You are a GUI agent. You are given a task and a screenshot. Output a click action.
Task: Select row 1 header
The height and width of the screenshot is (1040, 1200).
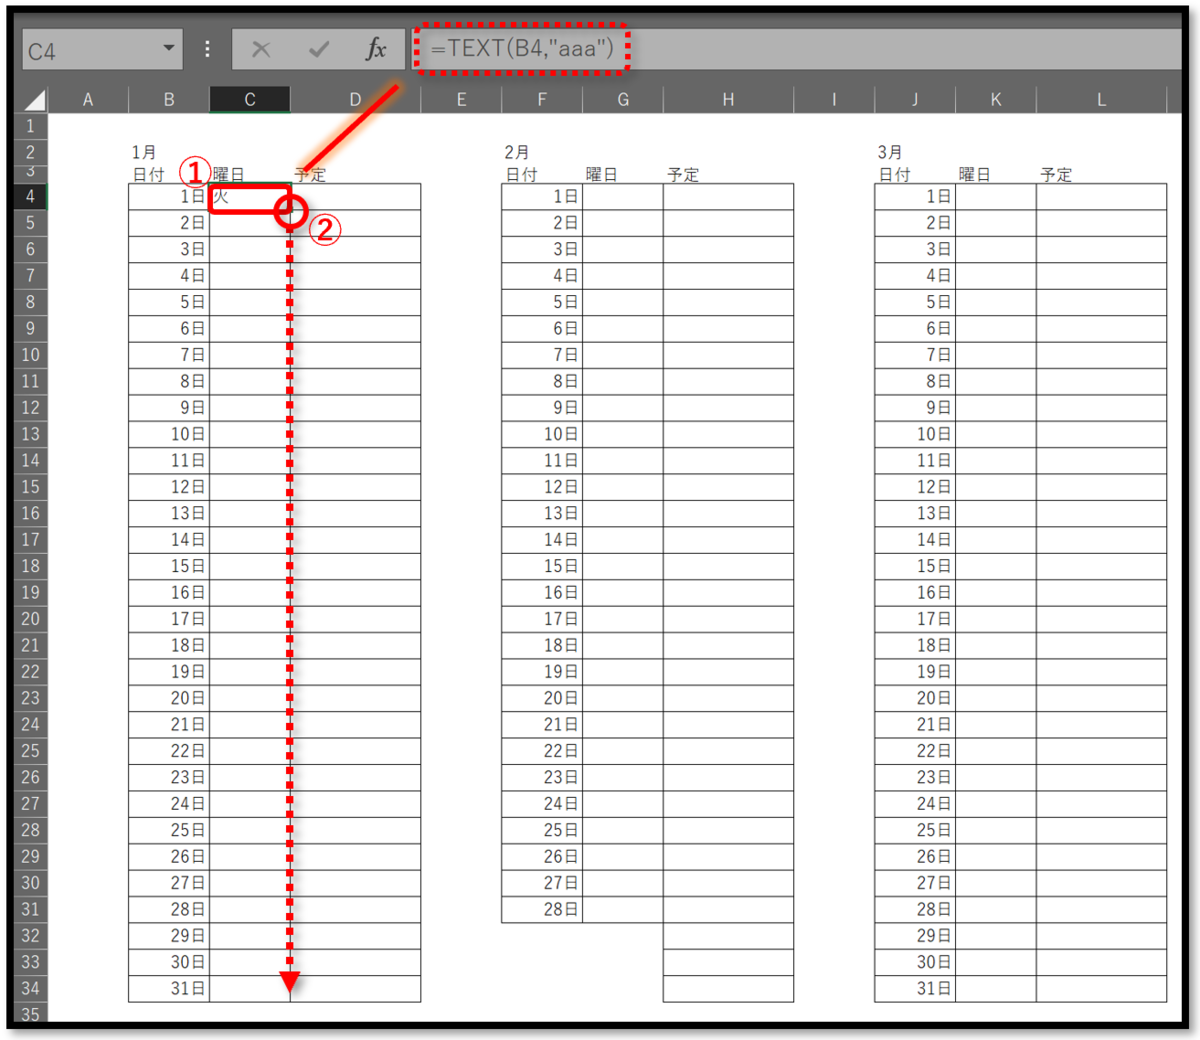click(31, 126)
